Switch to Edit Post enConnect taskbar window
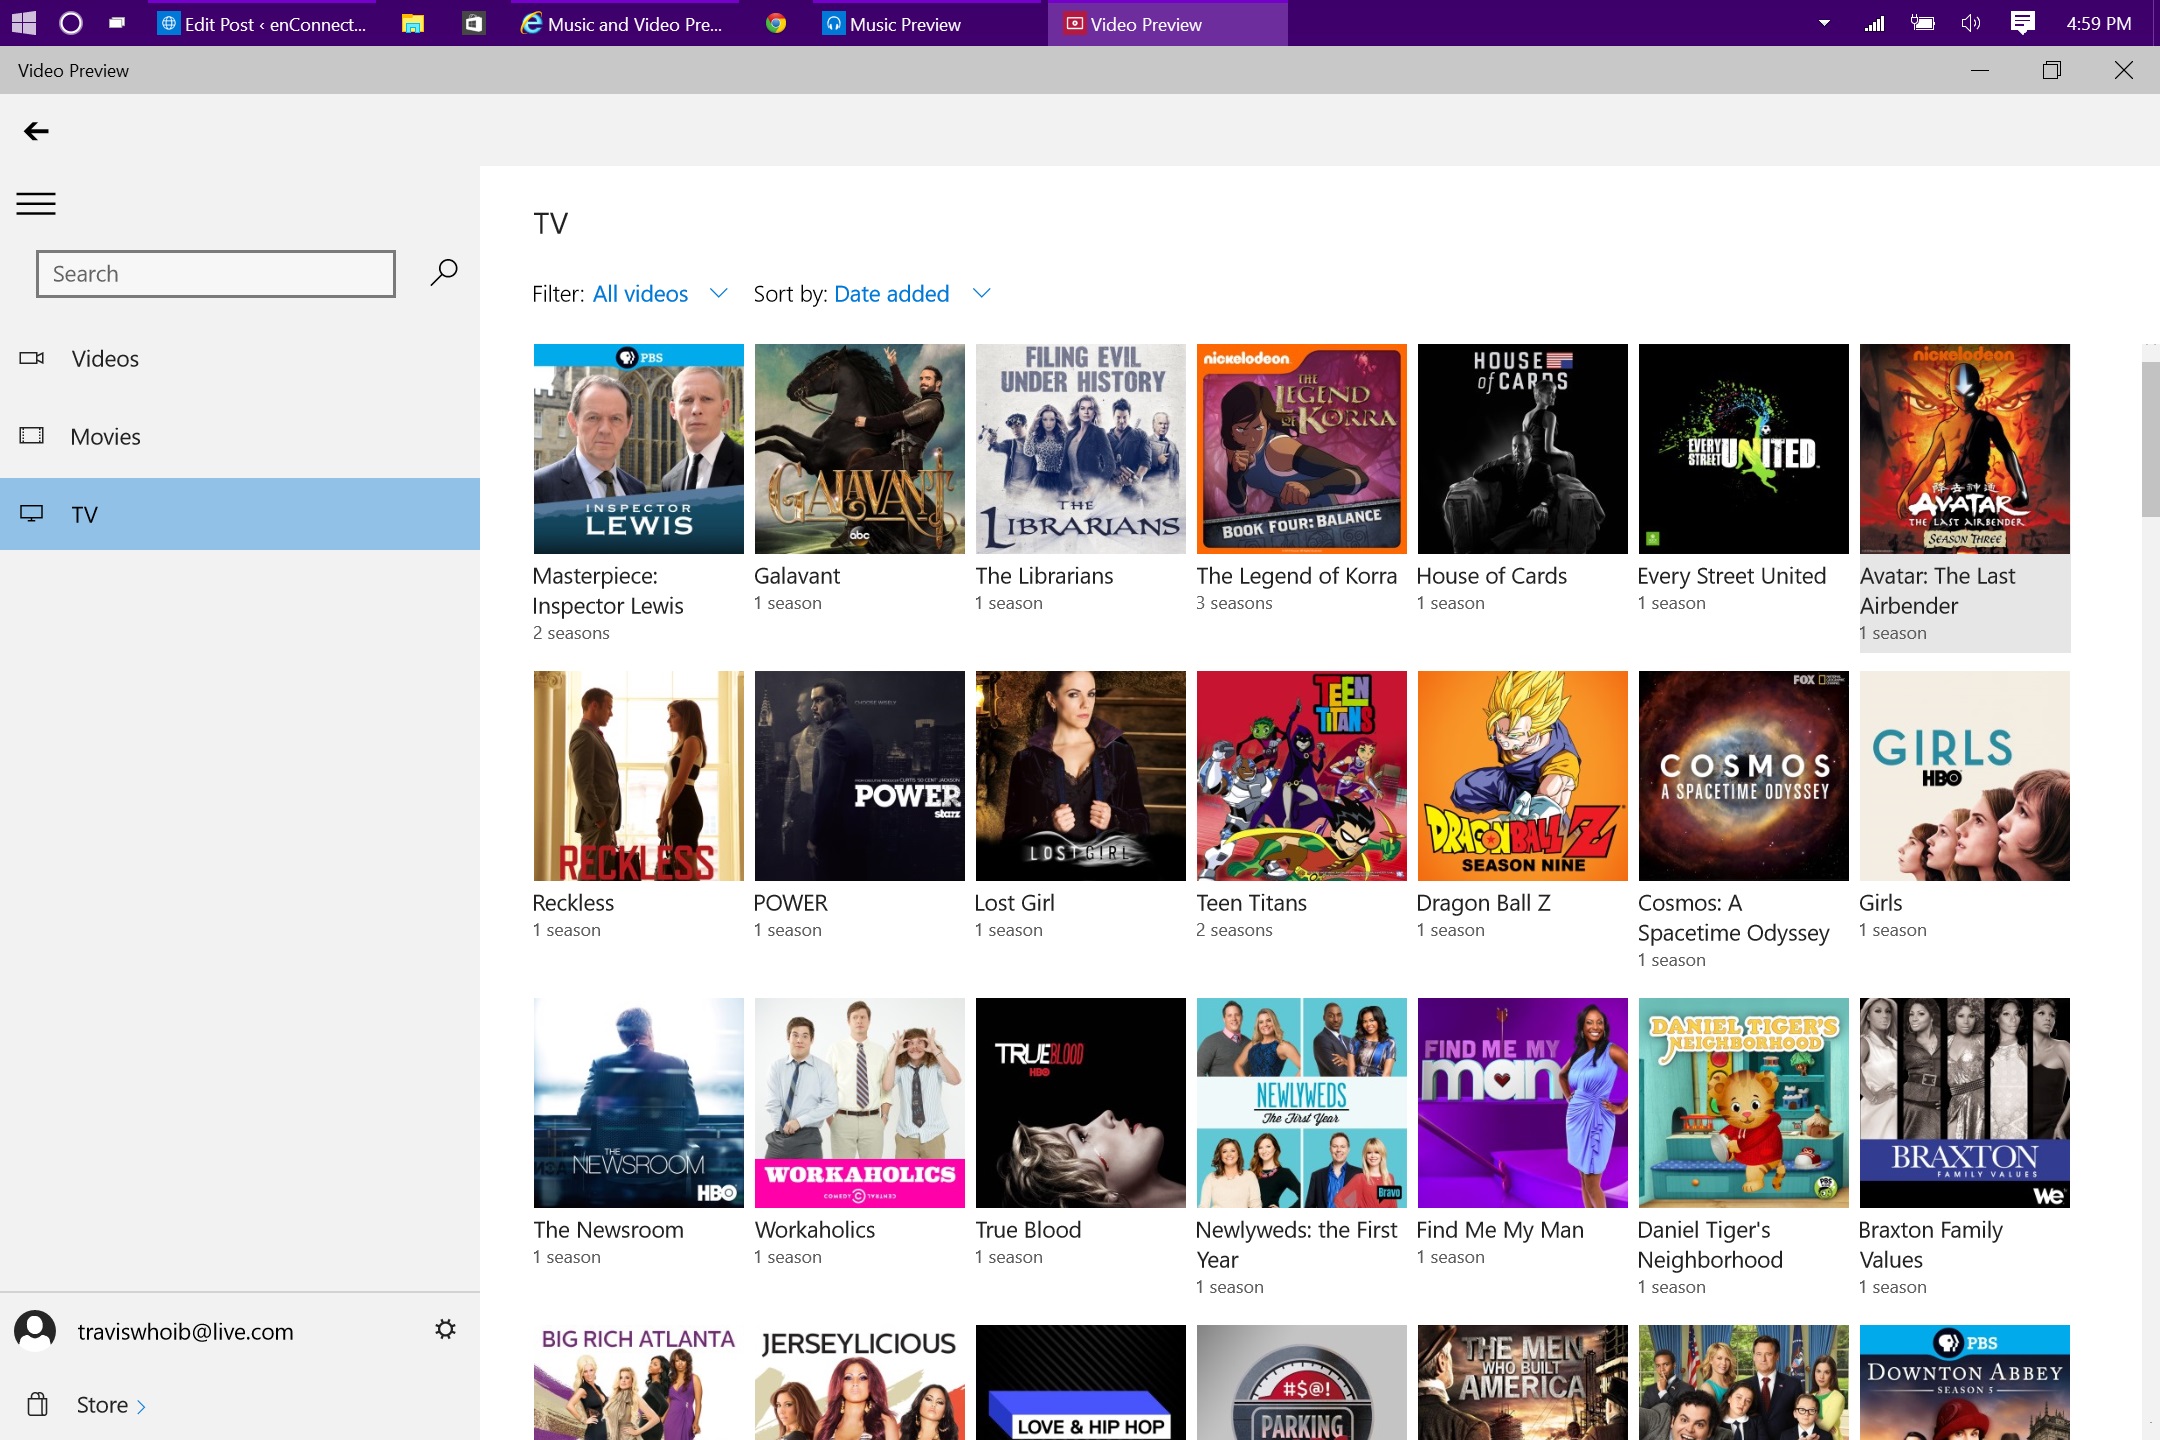 coord(264,24)
